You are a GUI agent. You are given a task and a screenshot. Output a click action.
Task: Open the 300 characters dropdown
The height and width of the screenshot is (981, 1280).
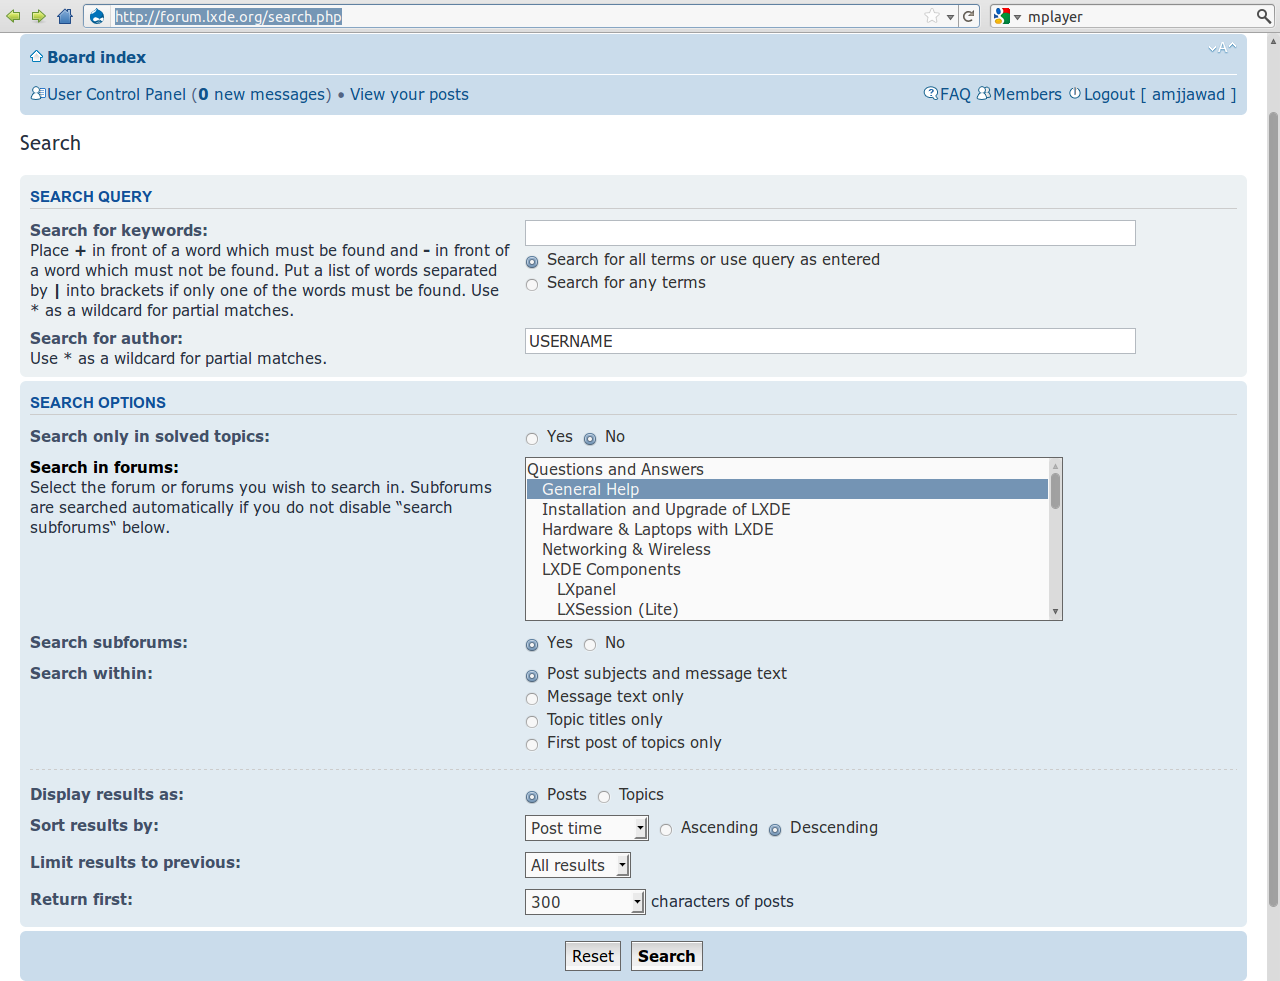[585, 902]
